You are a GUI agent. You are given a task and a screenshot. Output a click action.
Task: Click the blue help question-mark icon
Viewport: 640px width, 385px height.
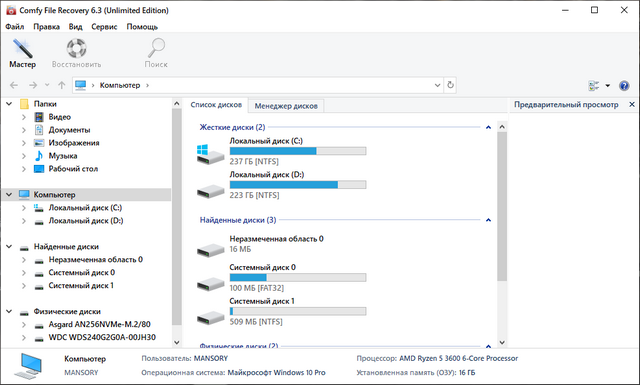[x=624, y=85]
